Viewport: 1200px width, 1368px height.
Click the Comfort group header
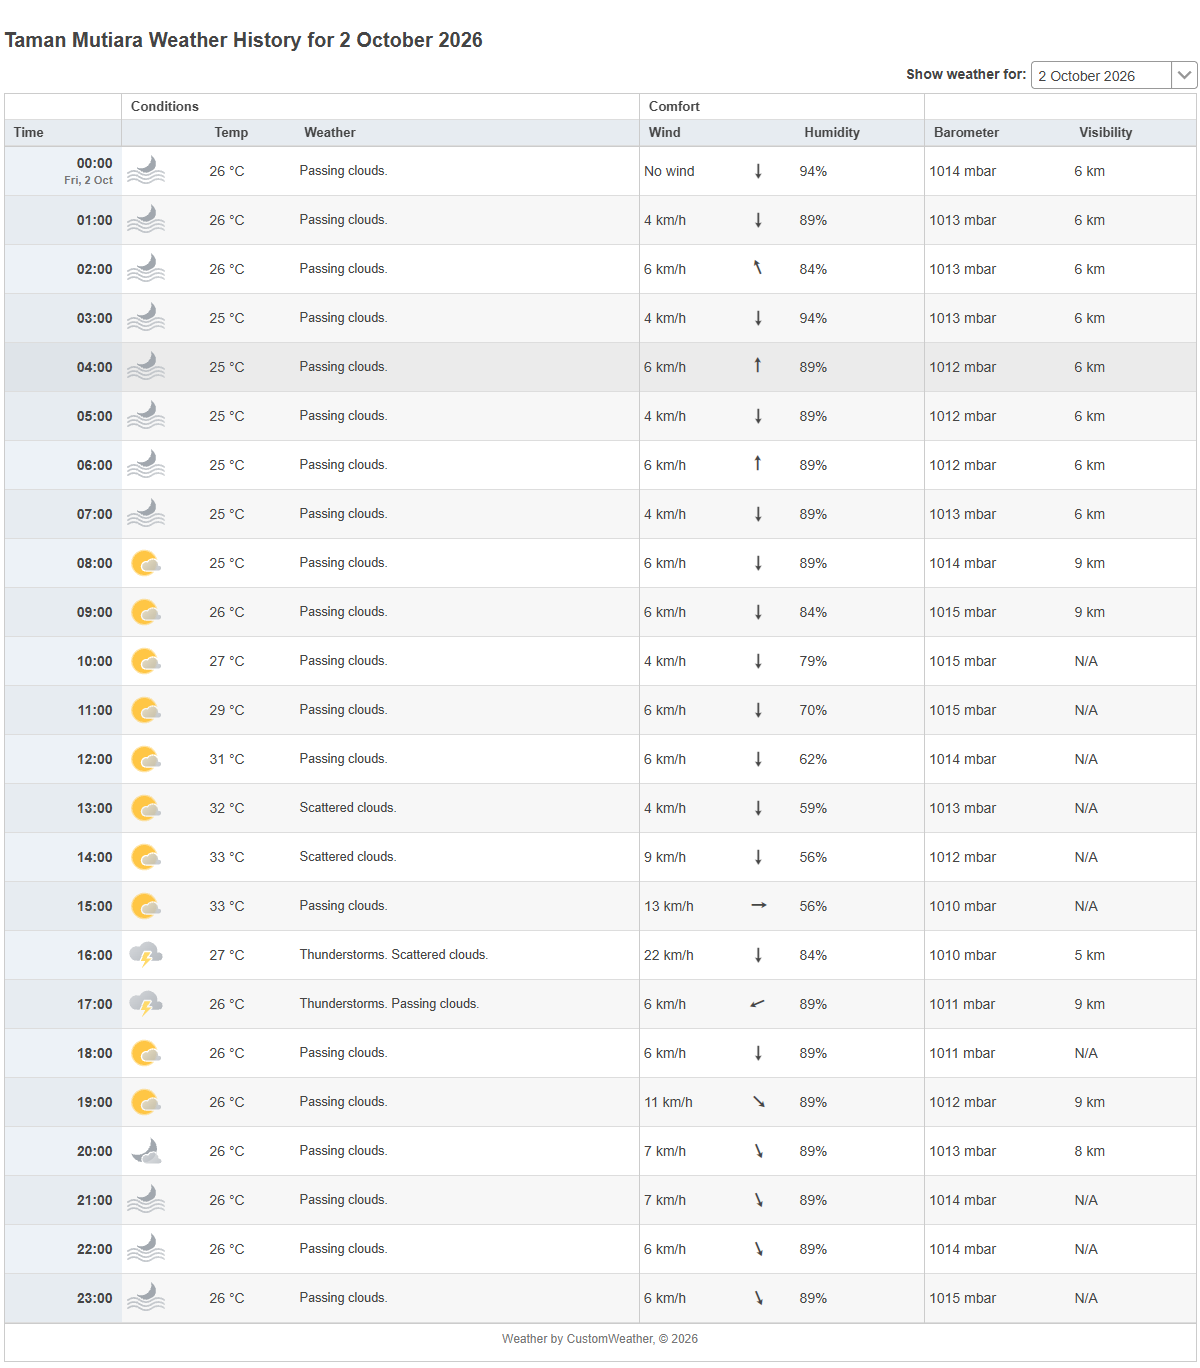coord(675,106)
